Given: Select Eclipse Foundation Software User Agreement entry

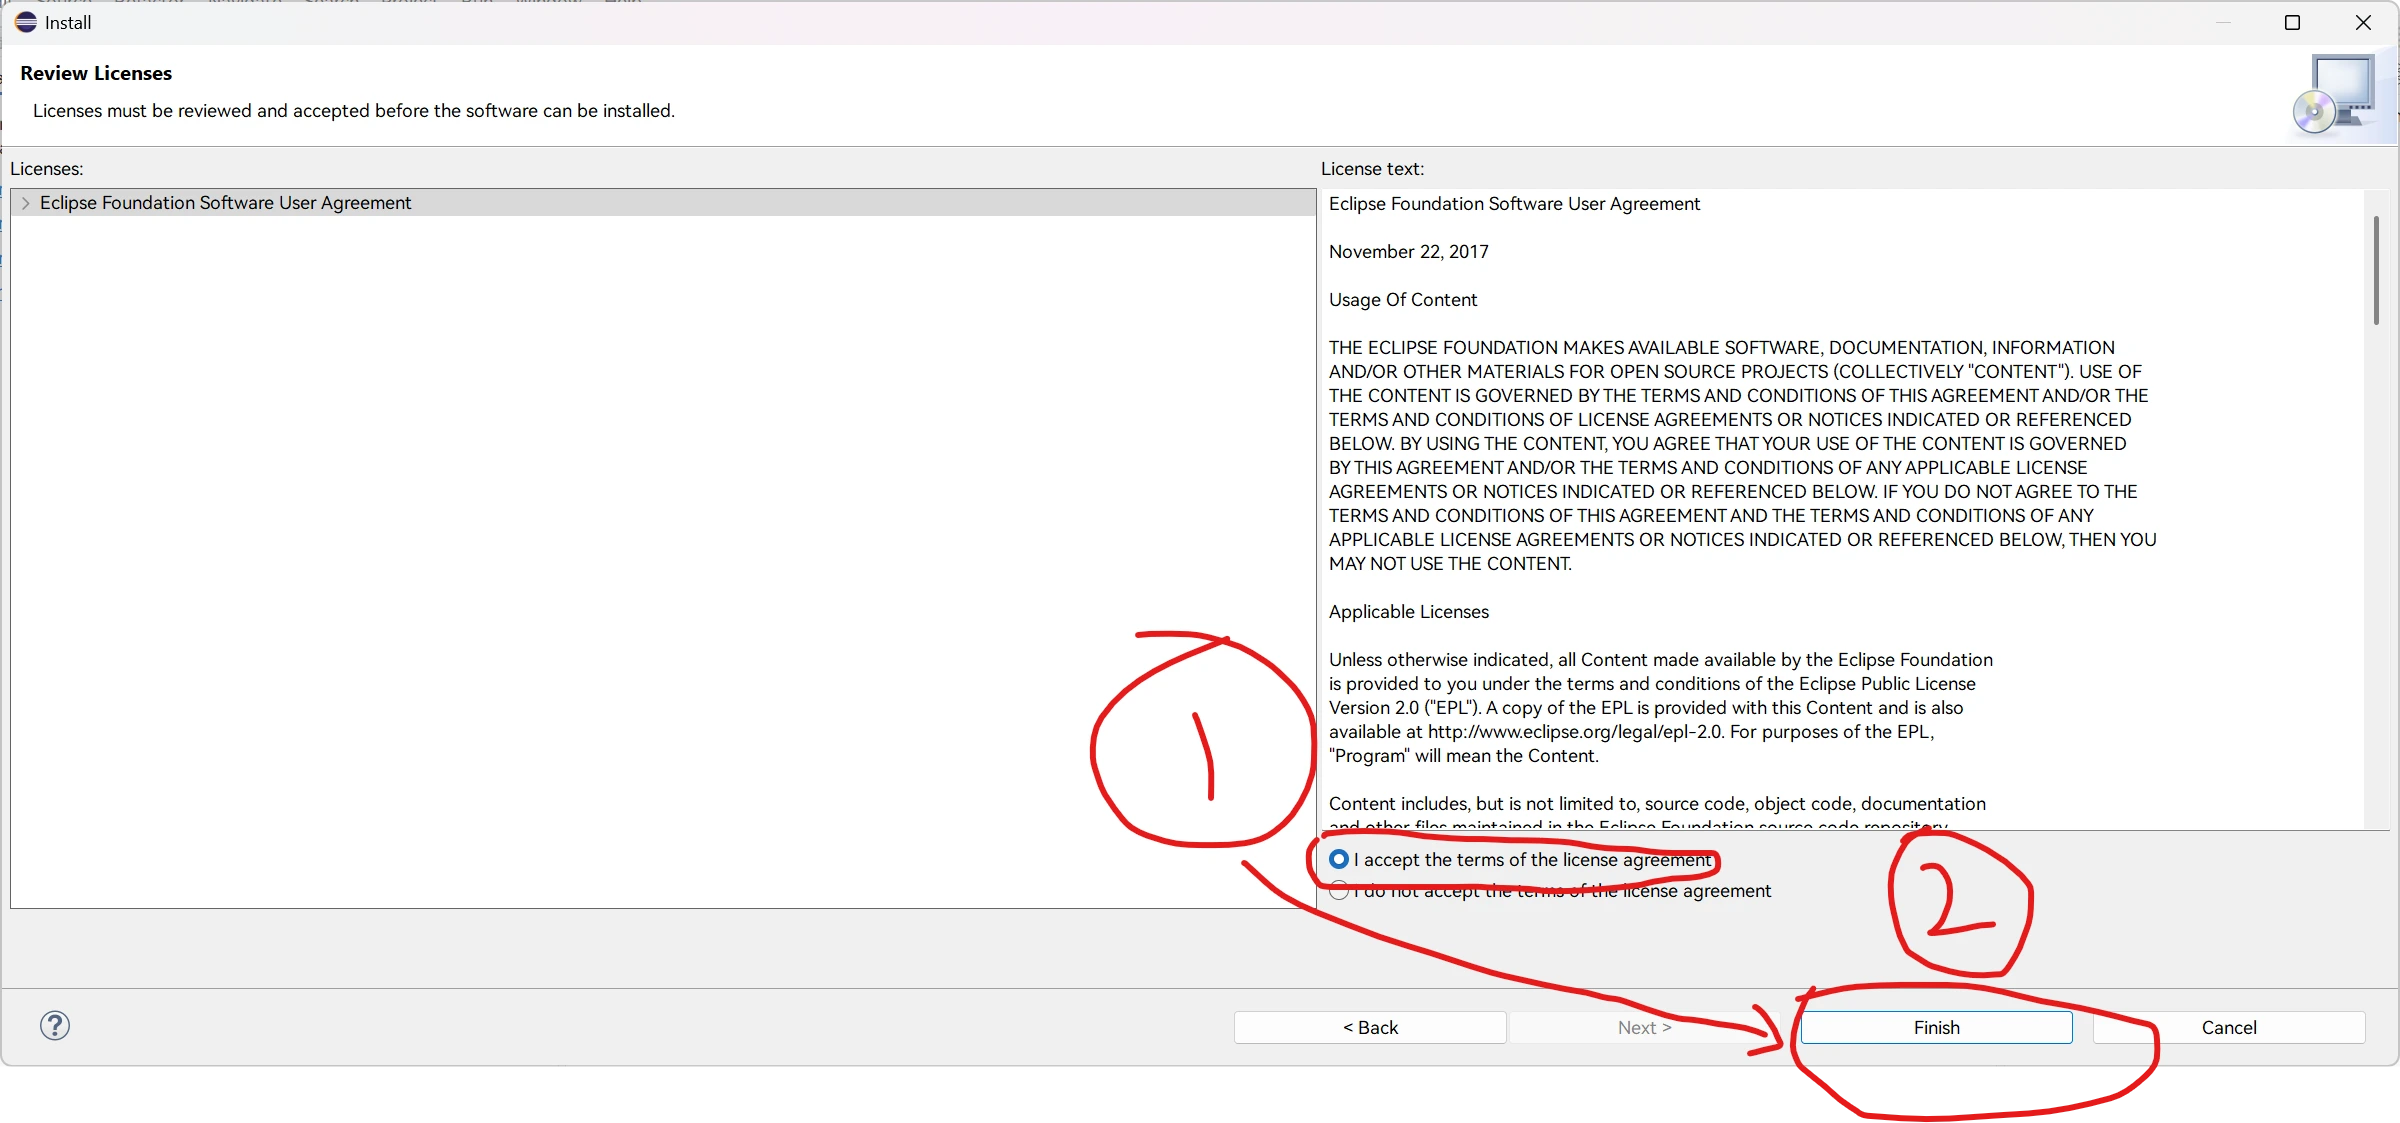Looking at the screenshot, I should (225, 203).
